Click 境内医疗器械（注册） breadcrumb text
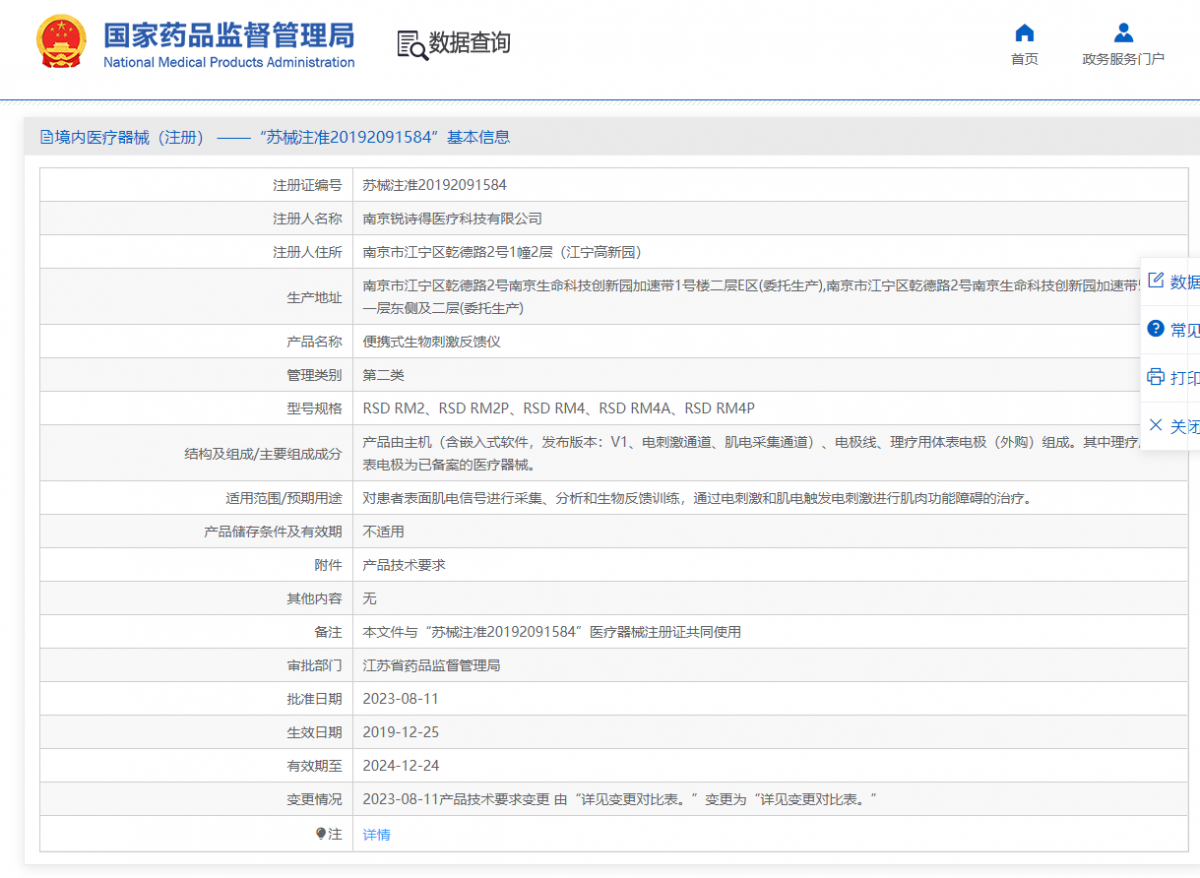Viewport: 1200px width, 878px height. pos(130,137)
